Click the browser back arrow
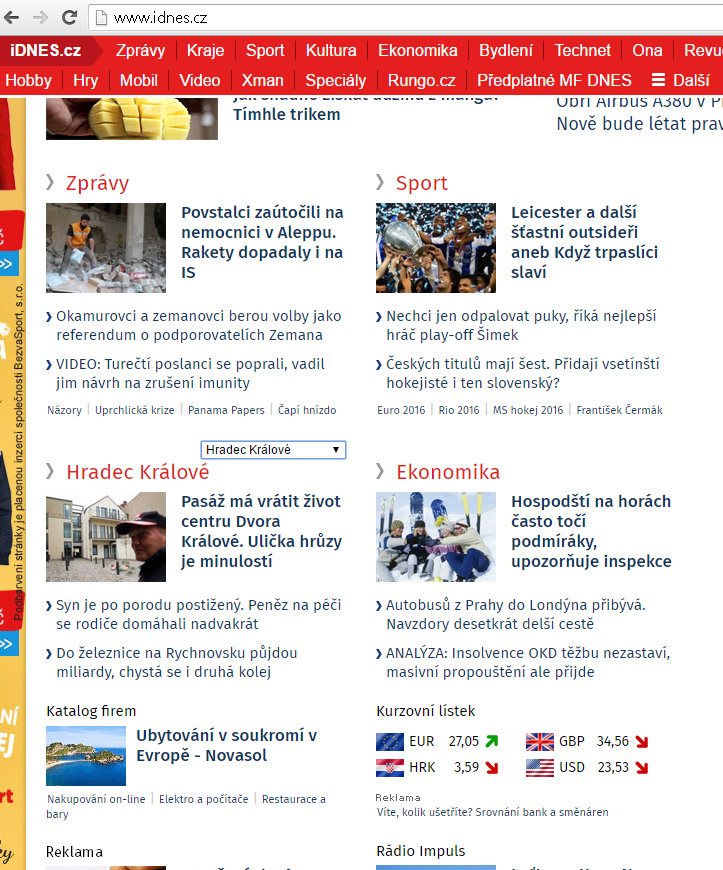Screen dimensions: 723x870 [x=12, y=18]
